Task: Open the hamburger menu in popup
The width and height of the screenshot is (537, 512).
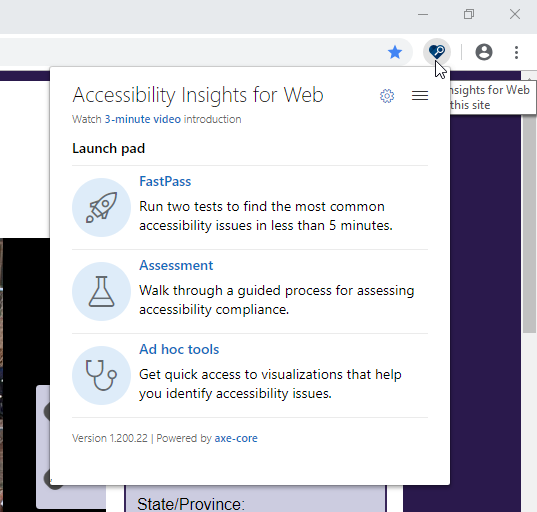Action: [420, 96]
